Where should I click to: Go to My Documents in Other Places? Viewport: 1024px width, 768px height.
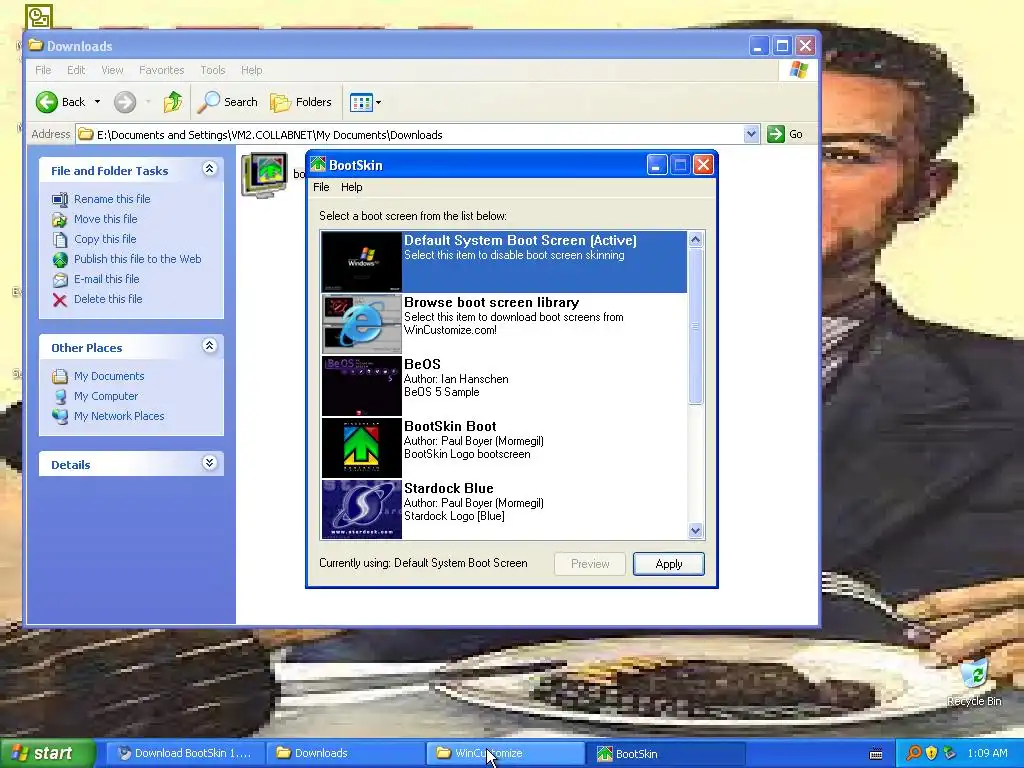coord(108,376)
